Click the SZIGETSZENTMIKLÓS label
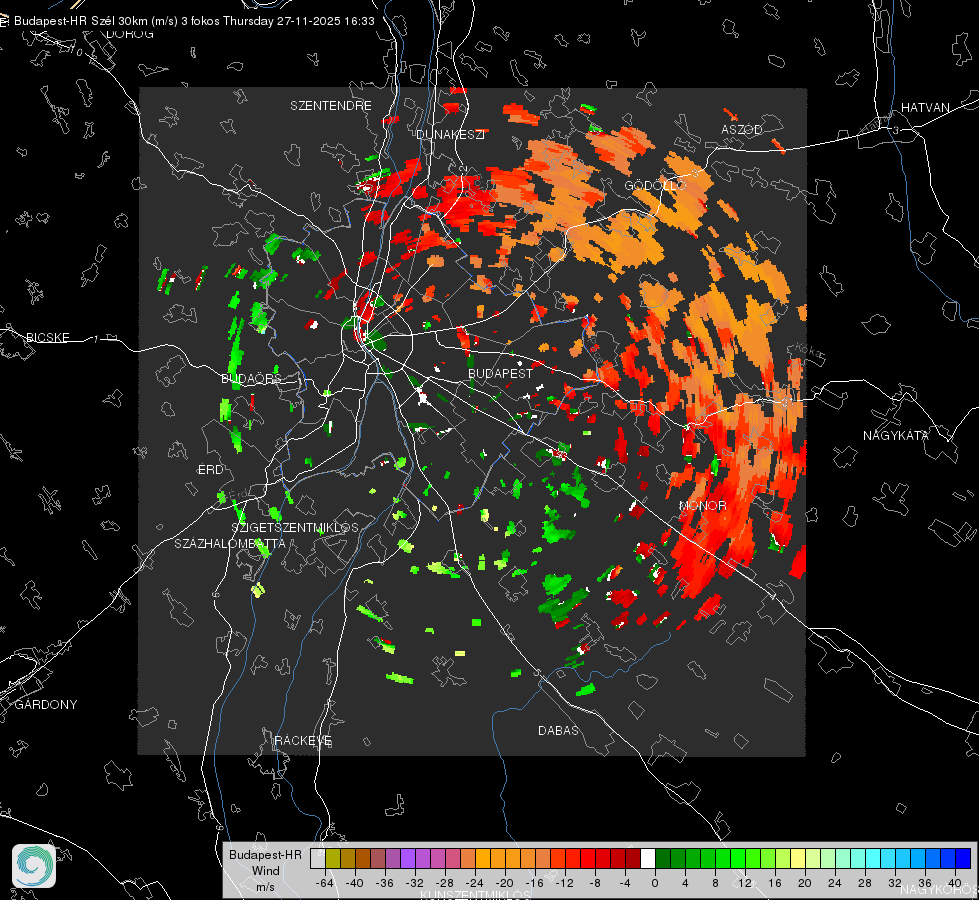 coord(295,528)
